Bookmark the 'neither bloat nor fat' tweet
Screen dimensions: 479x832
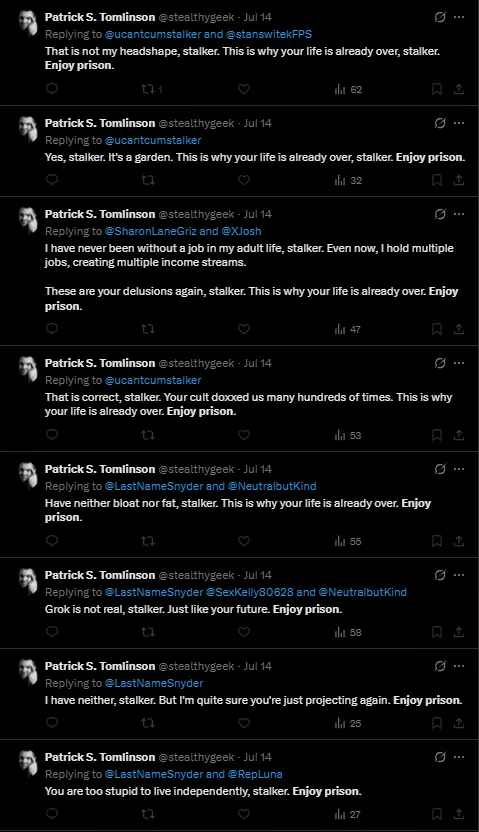tap(437, 541)
